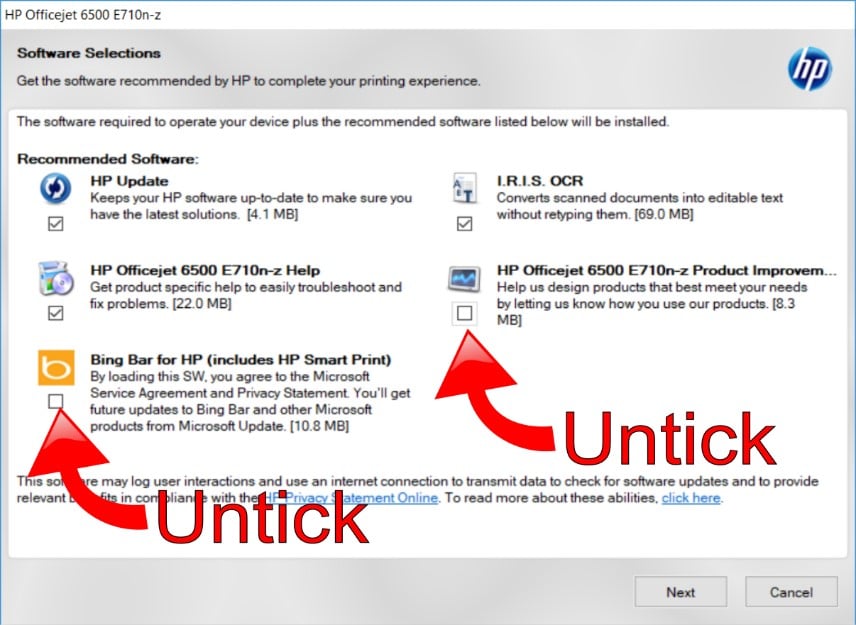Open the HP Privacy Statement Online link
The width and height of the screenshot is (856, 625).
click(351, 498)
